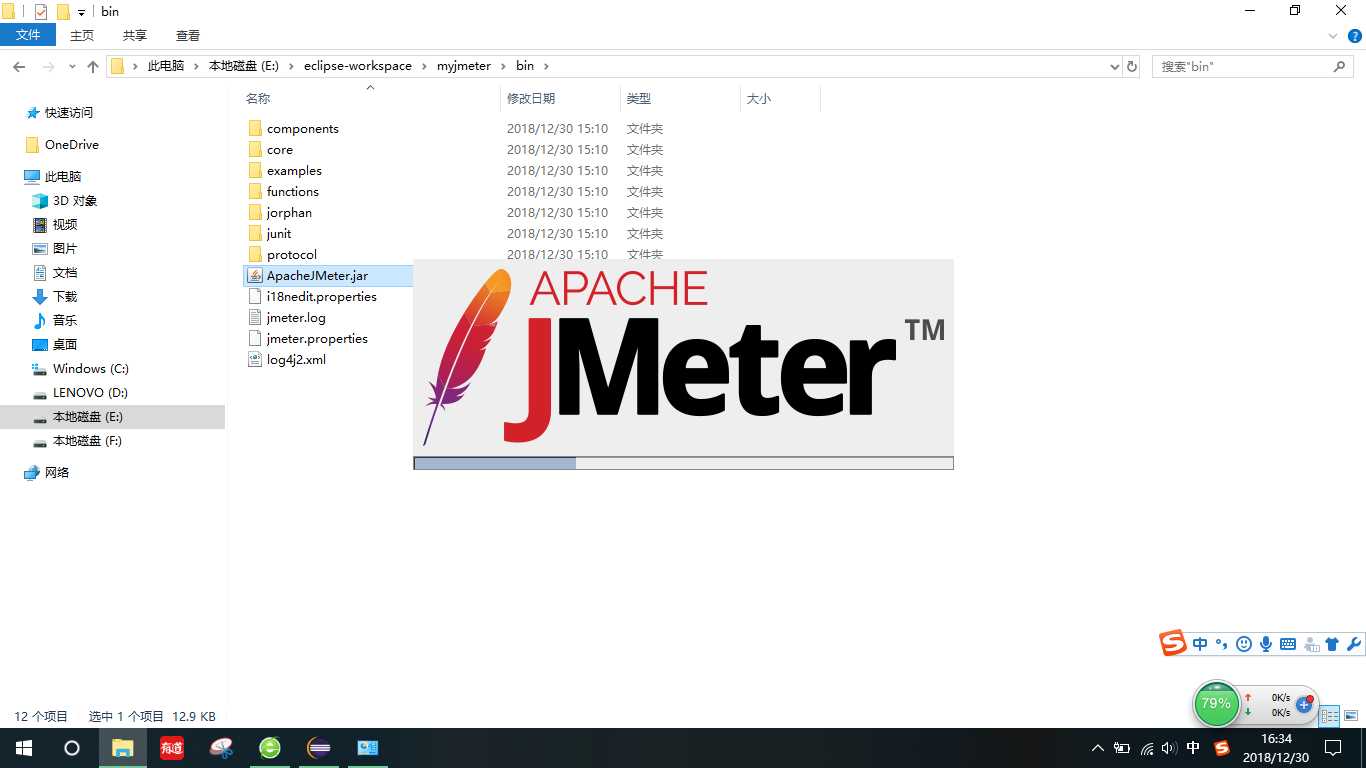Viewport: 1366px width, 768px height.
Task: Open 3D 对象 in navigation pane
Action: 74,201
